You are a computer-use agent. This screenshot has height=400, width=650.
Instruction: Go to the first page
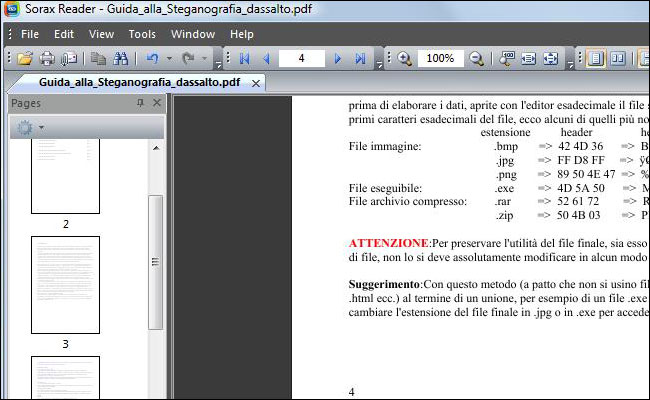tap(244, 59)
